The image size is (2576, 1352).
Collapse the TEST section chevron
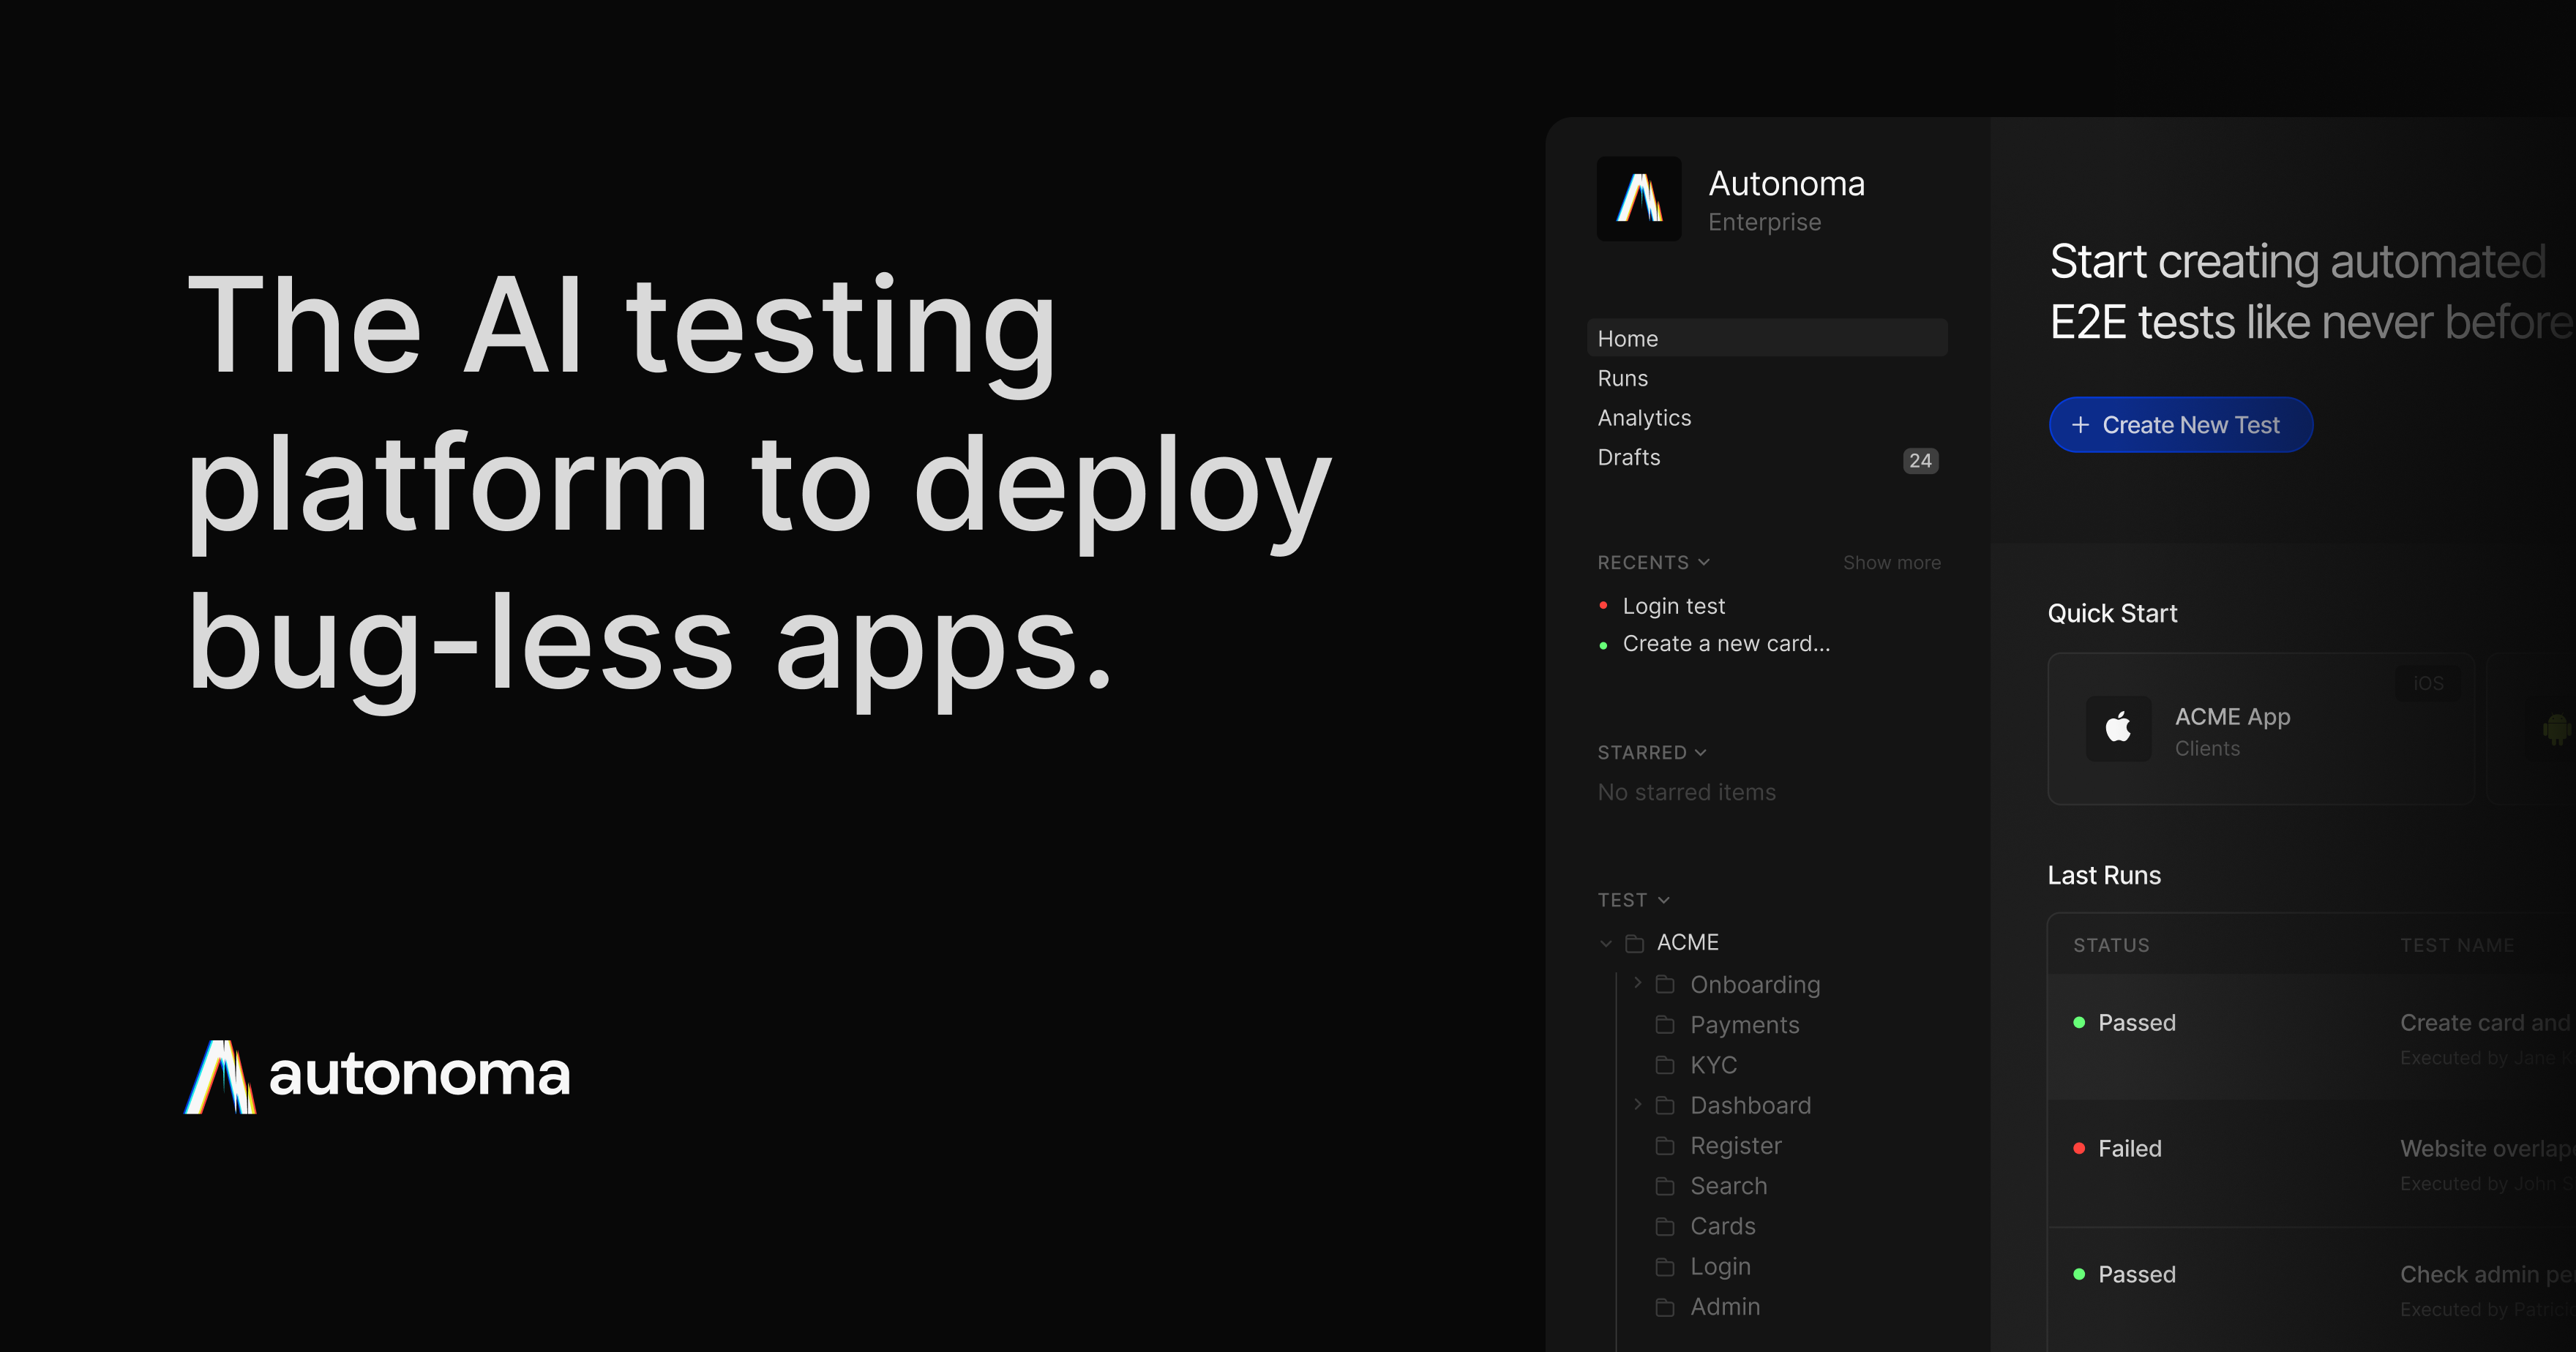pyautogui.click(x=1664, y=900)
